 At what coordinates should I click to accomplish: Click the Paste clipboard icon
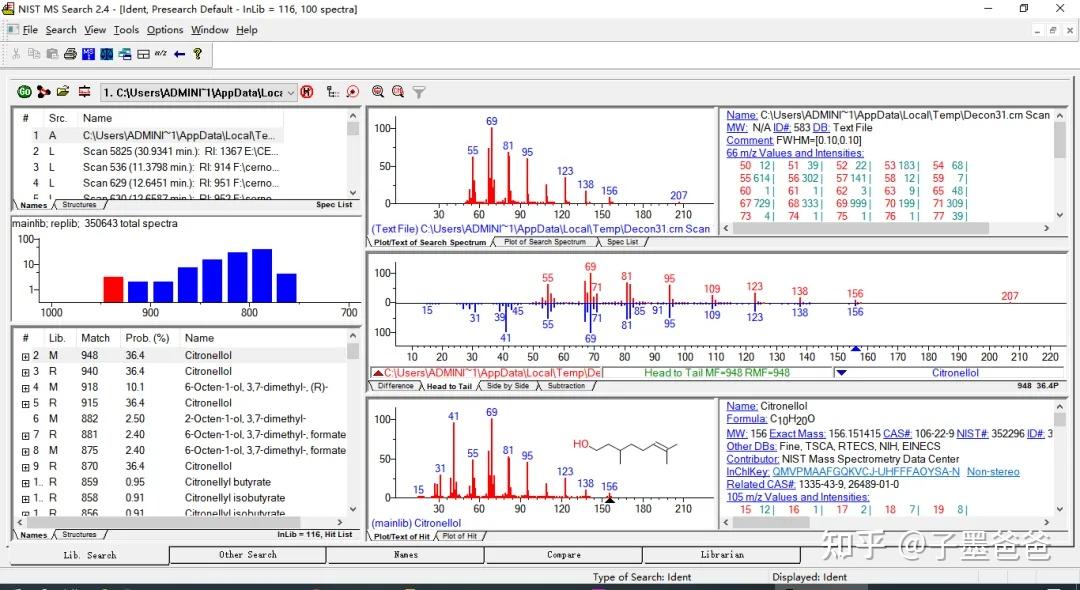coord(52,54)
